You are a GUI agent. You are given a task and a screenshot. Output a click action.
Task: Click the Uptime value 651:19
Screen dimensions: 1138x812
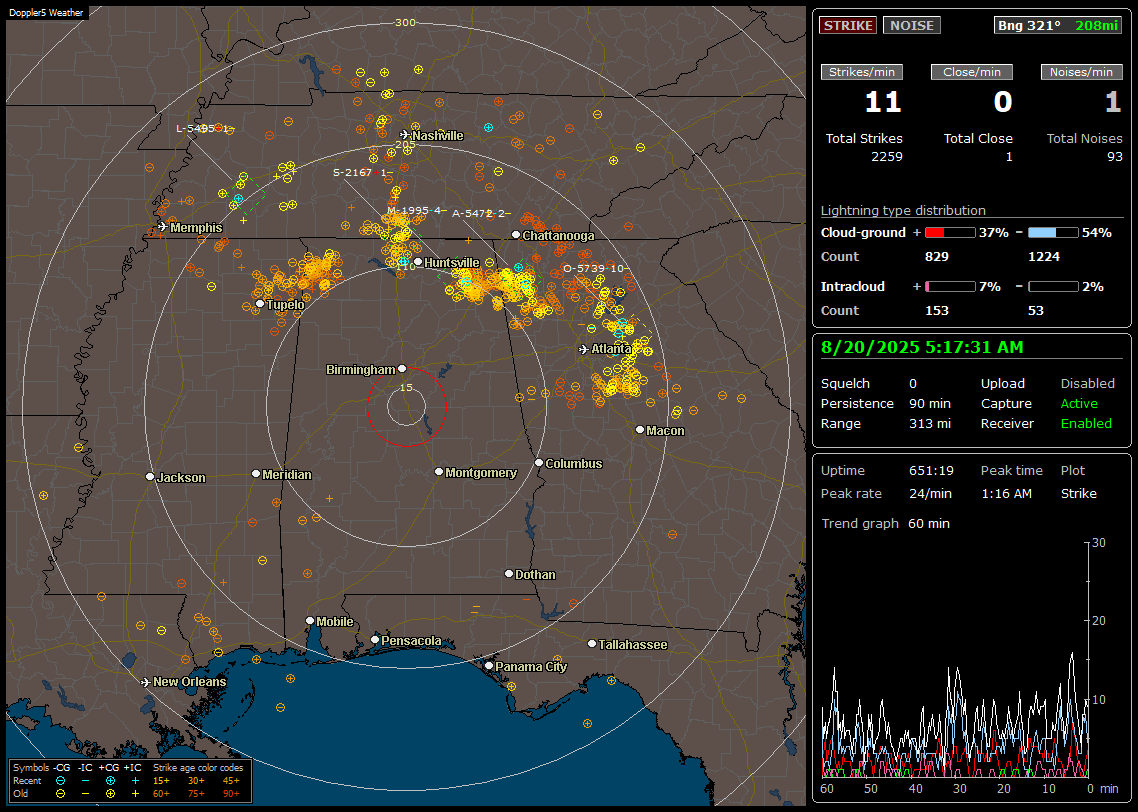[931, 470]
